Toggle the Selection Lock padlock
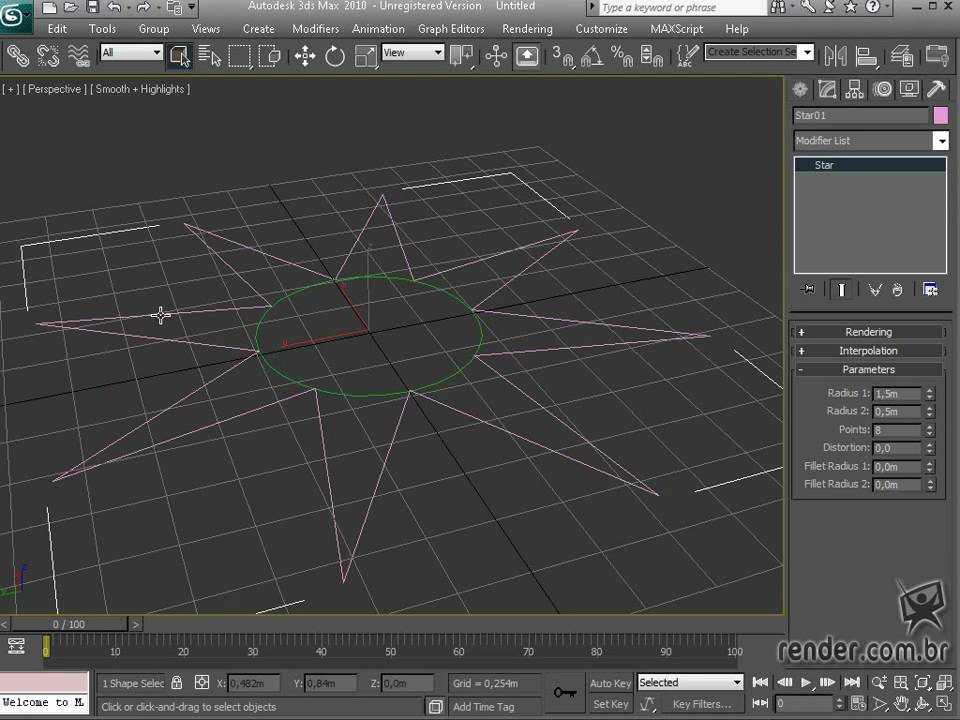Viewport: 960px width, 720px height. [177, 683]
